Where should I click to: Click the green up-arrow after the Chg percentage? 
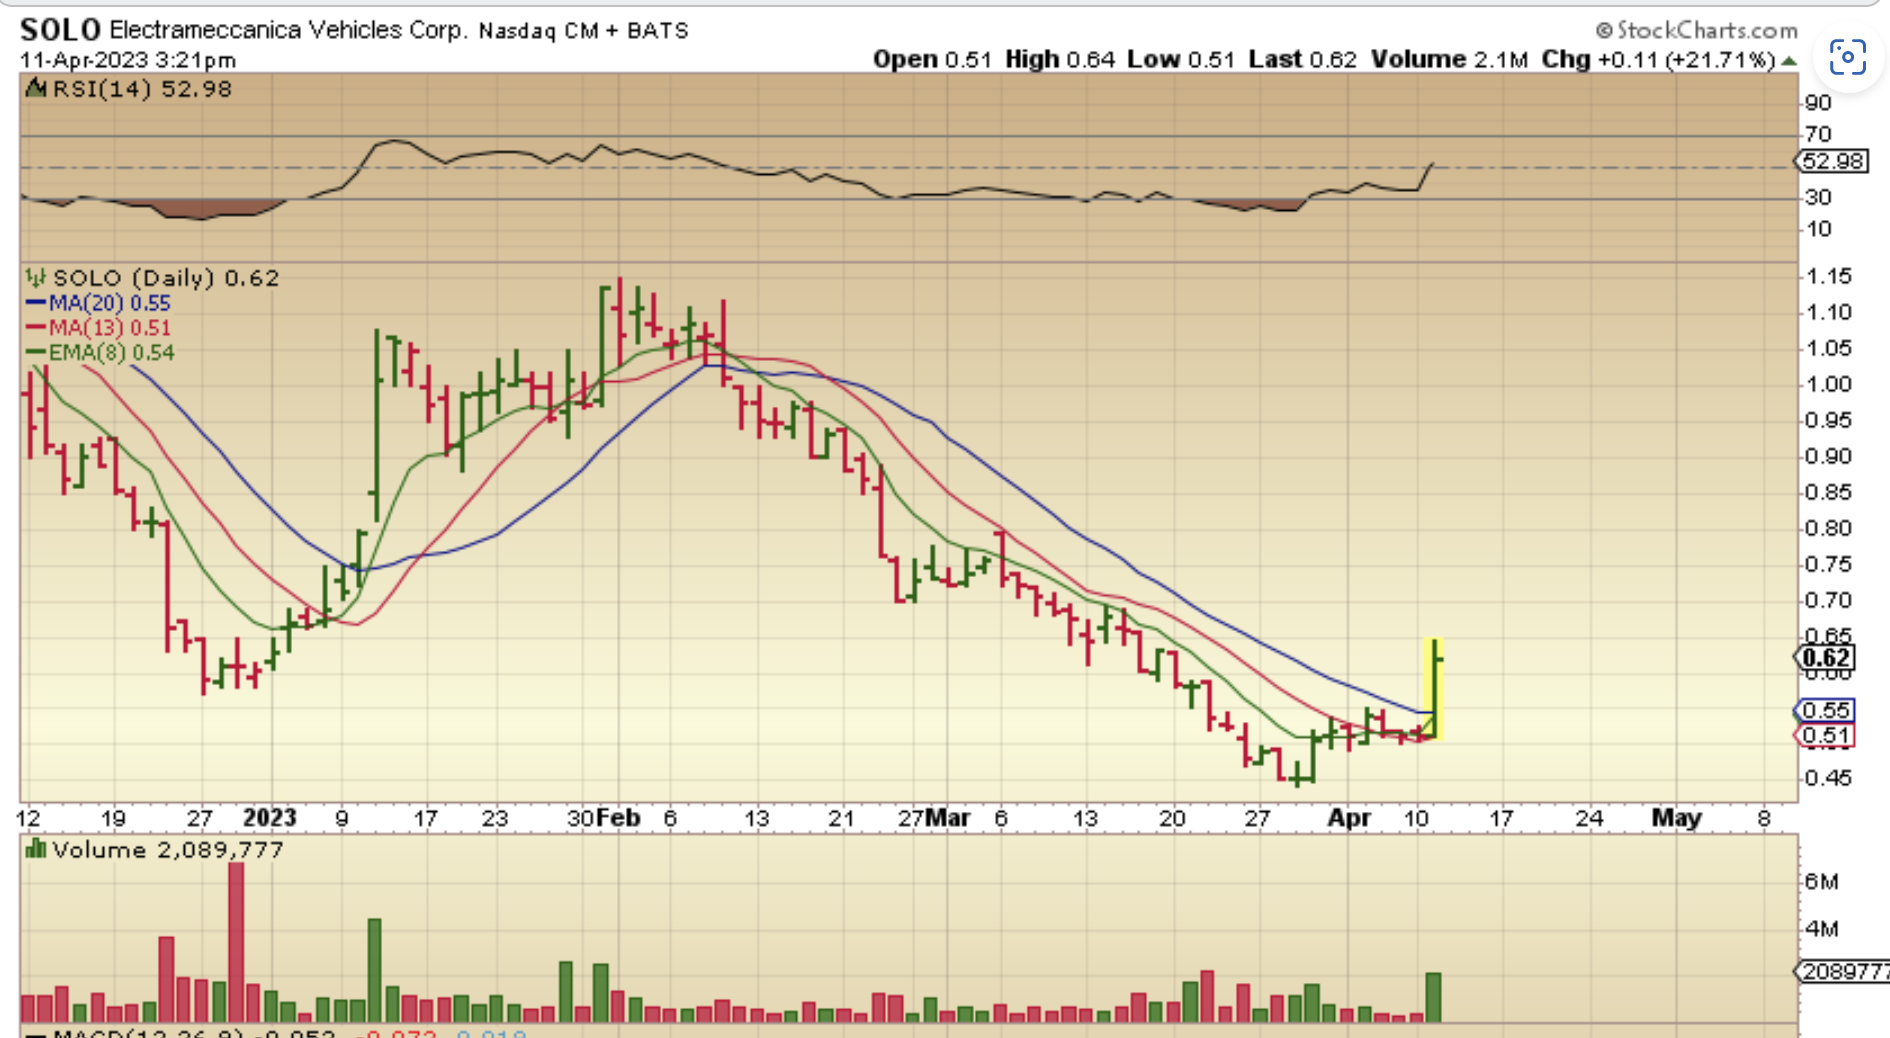[1789, 61]
